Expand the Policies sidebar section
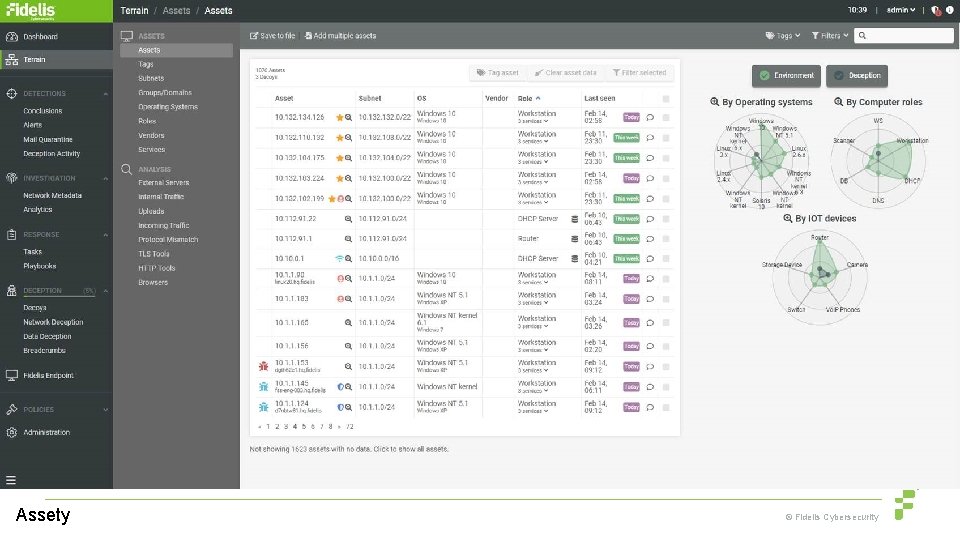The height and width of the screenshot is (540, 960). (105, 410)
